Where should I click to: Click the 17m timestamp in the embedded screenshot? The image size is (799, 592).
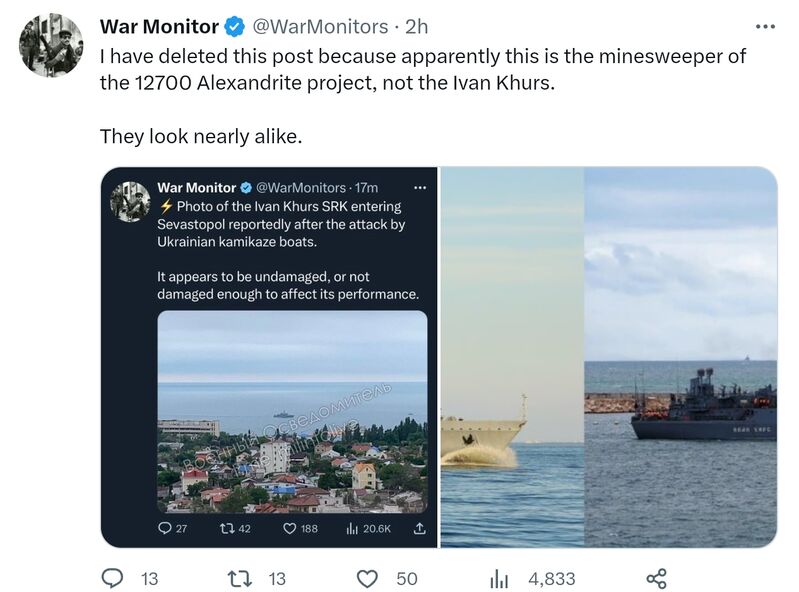point(367,187)
